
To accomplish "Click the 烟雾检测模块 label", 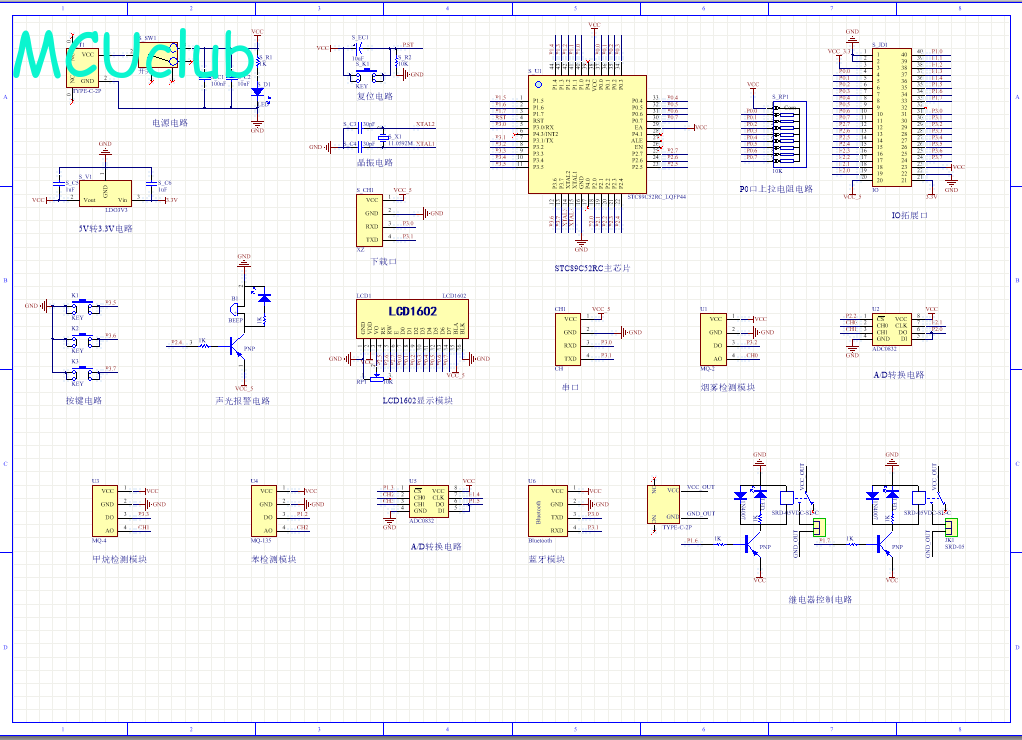I will 727,387.
